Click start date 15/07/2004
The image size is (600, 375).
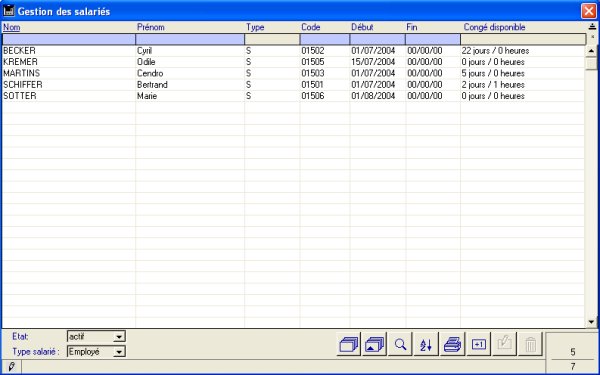(373, 62)
